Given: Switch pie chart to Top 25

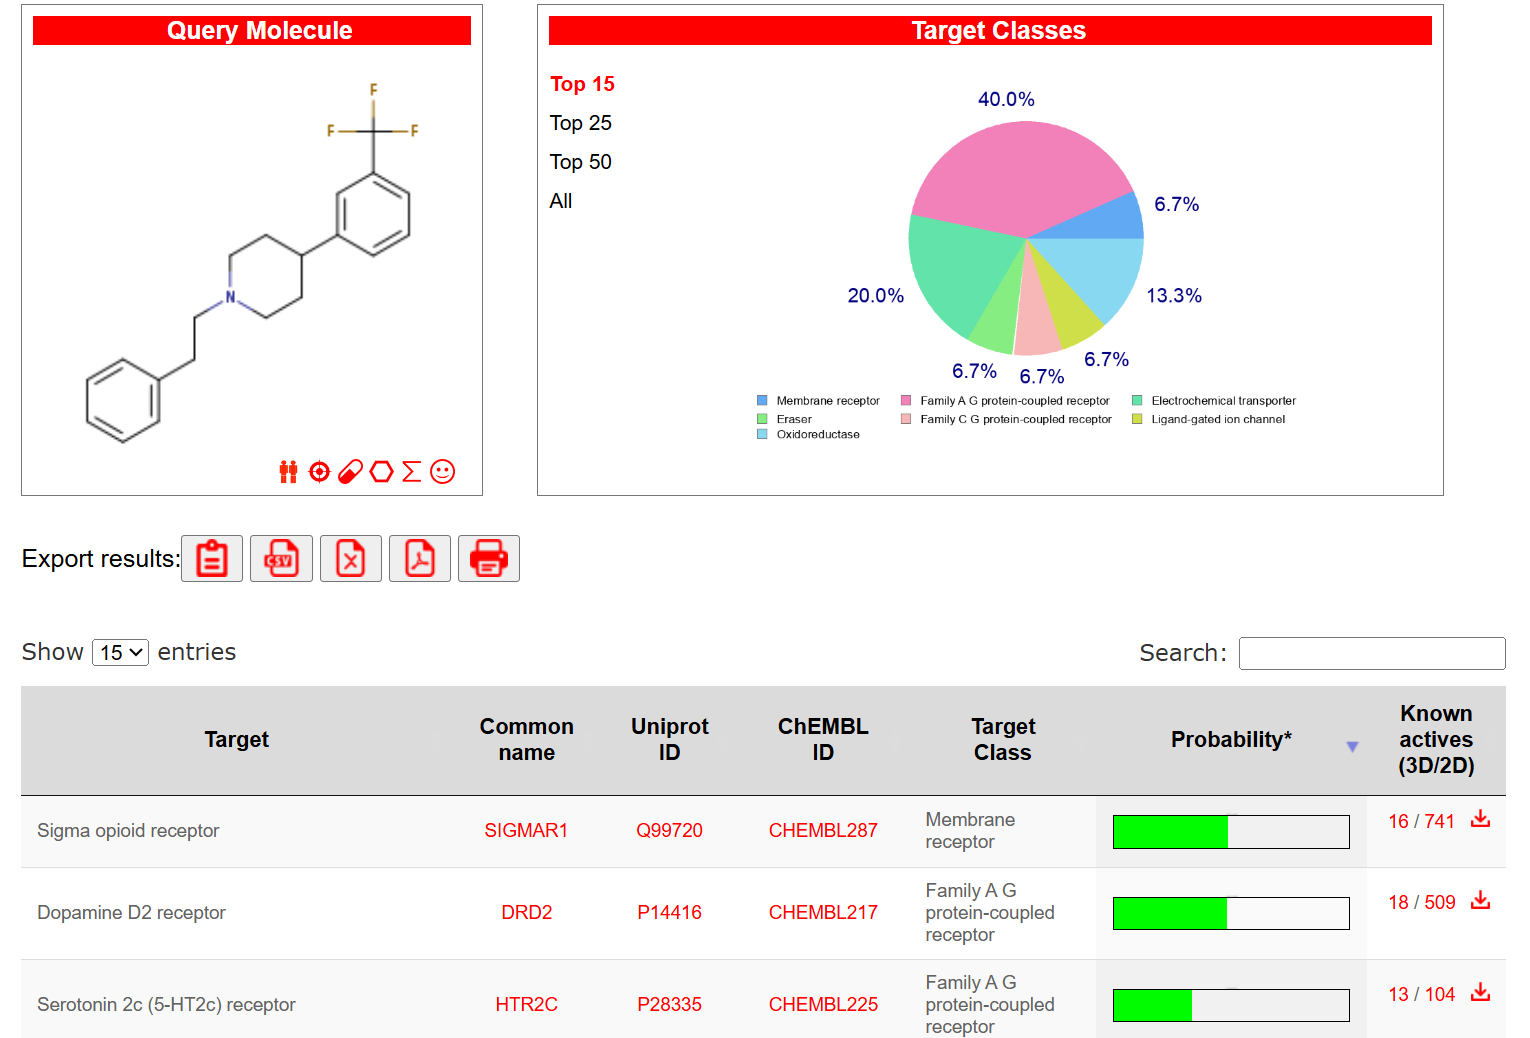Looking at the screenshot, I should point(580,123).
